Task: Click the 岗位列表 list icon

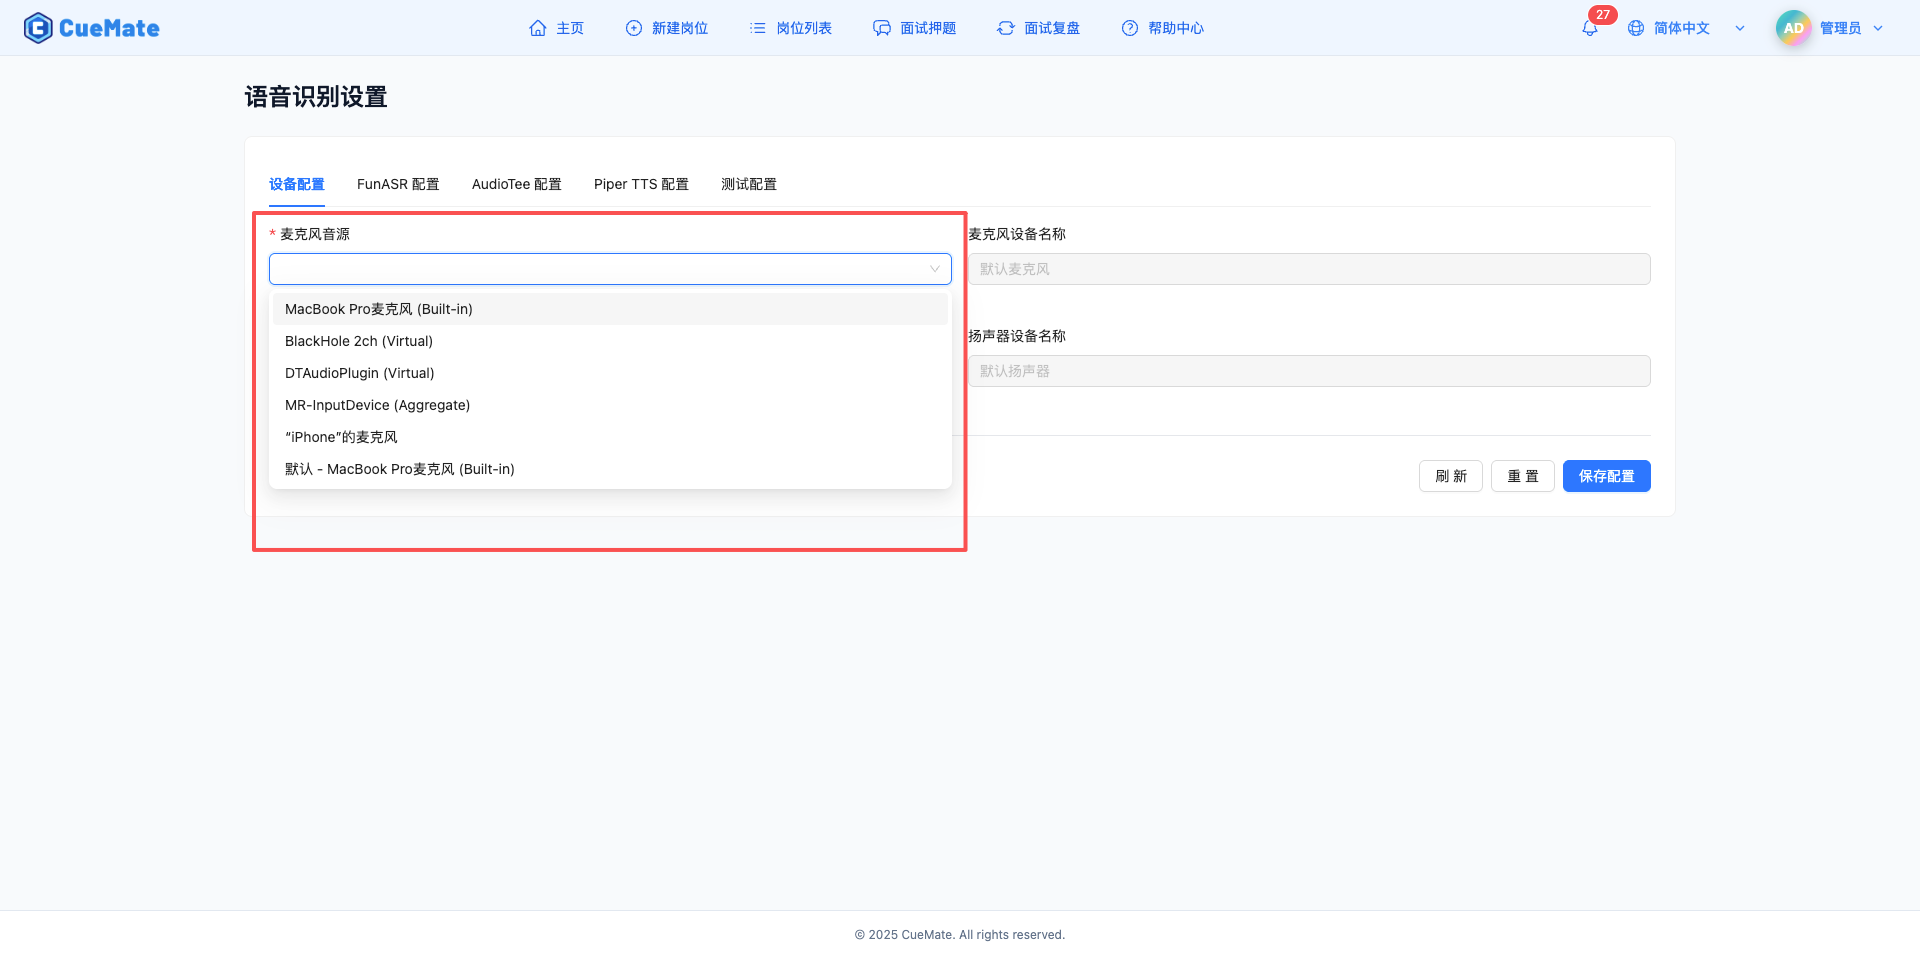Action: coord(757,28)
